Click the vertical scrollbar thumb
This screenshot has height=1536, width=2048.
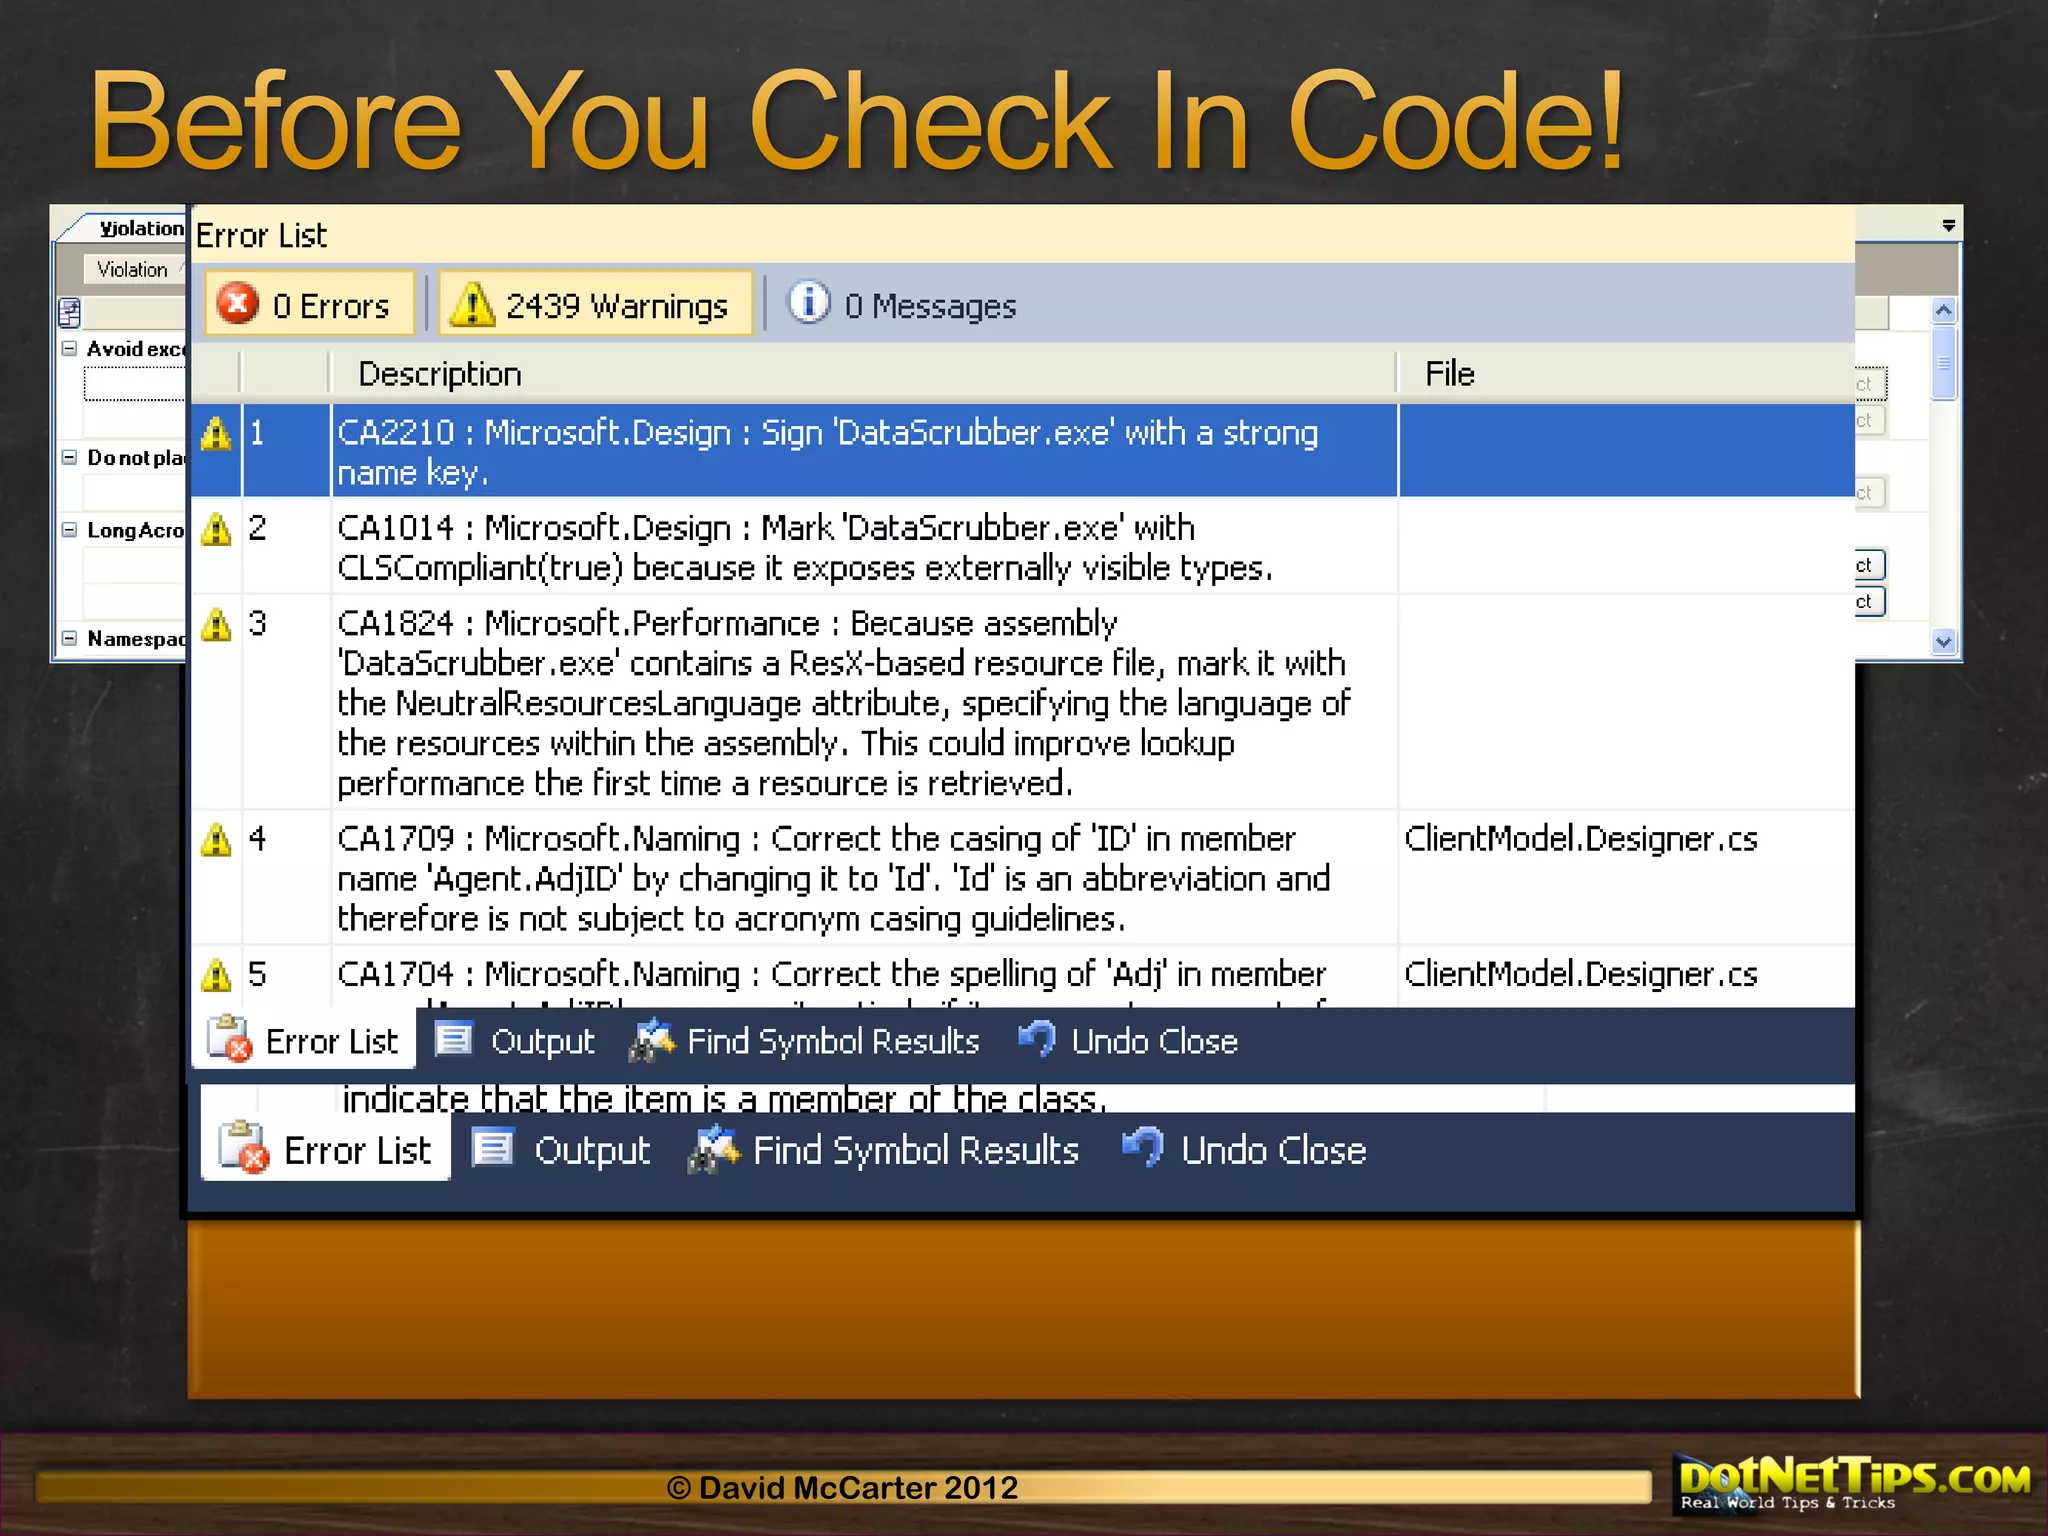point(1943,362)
